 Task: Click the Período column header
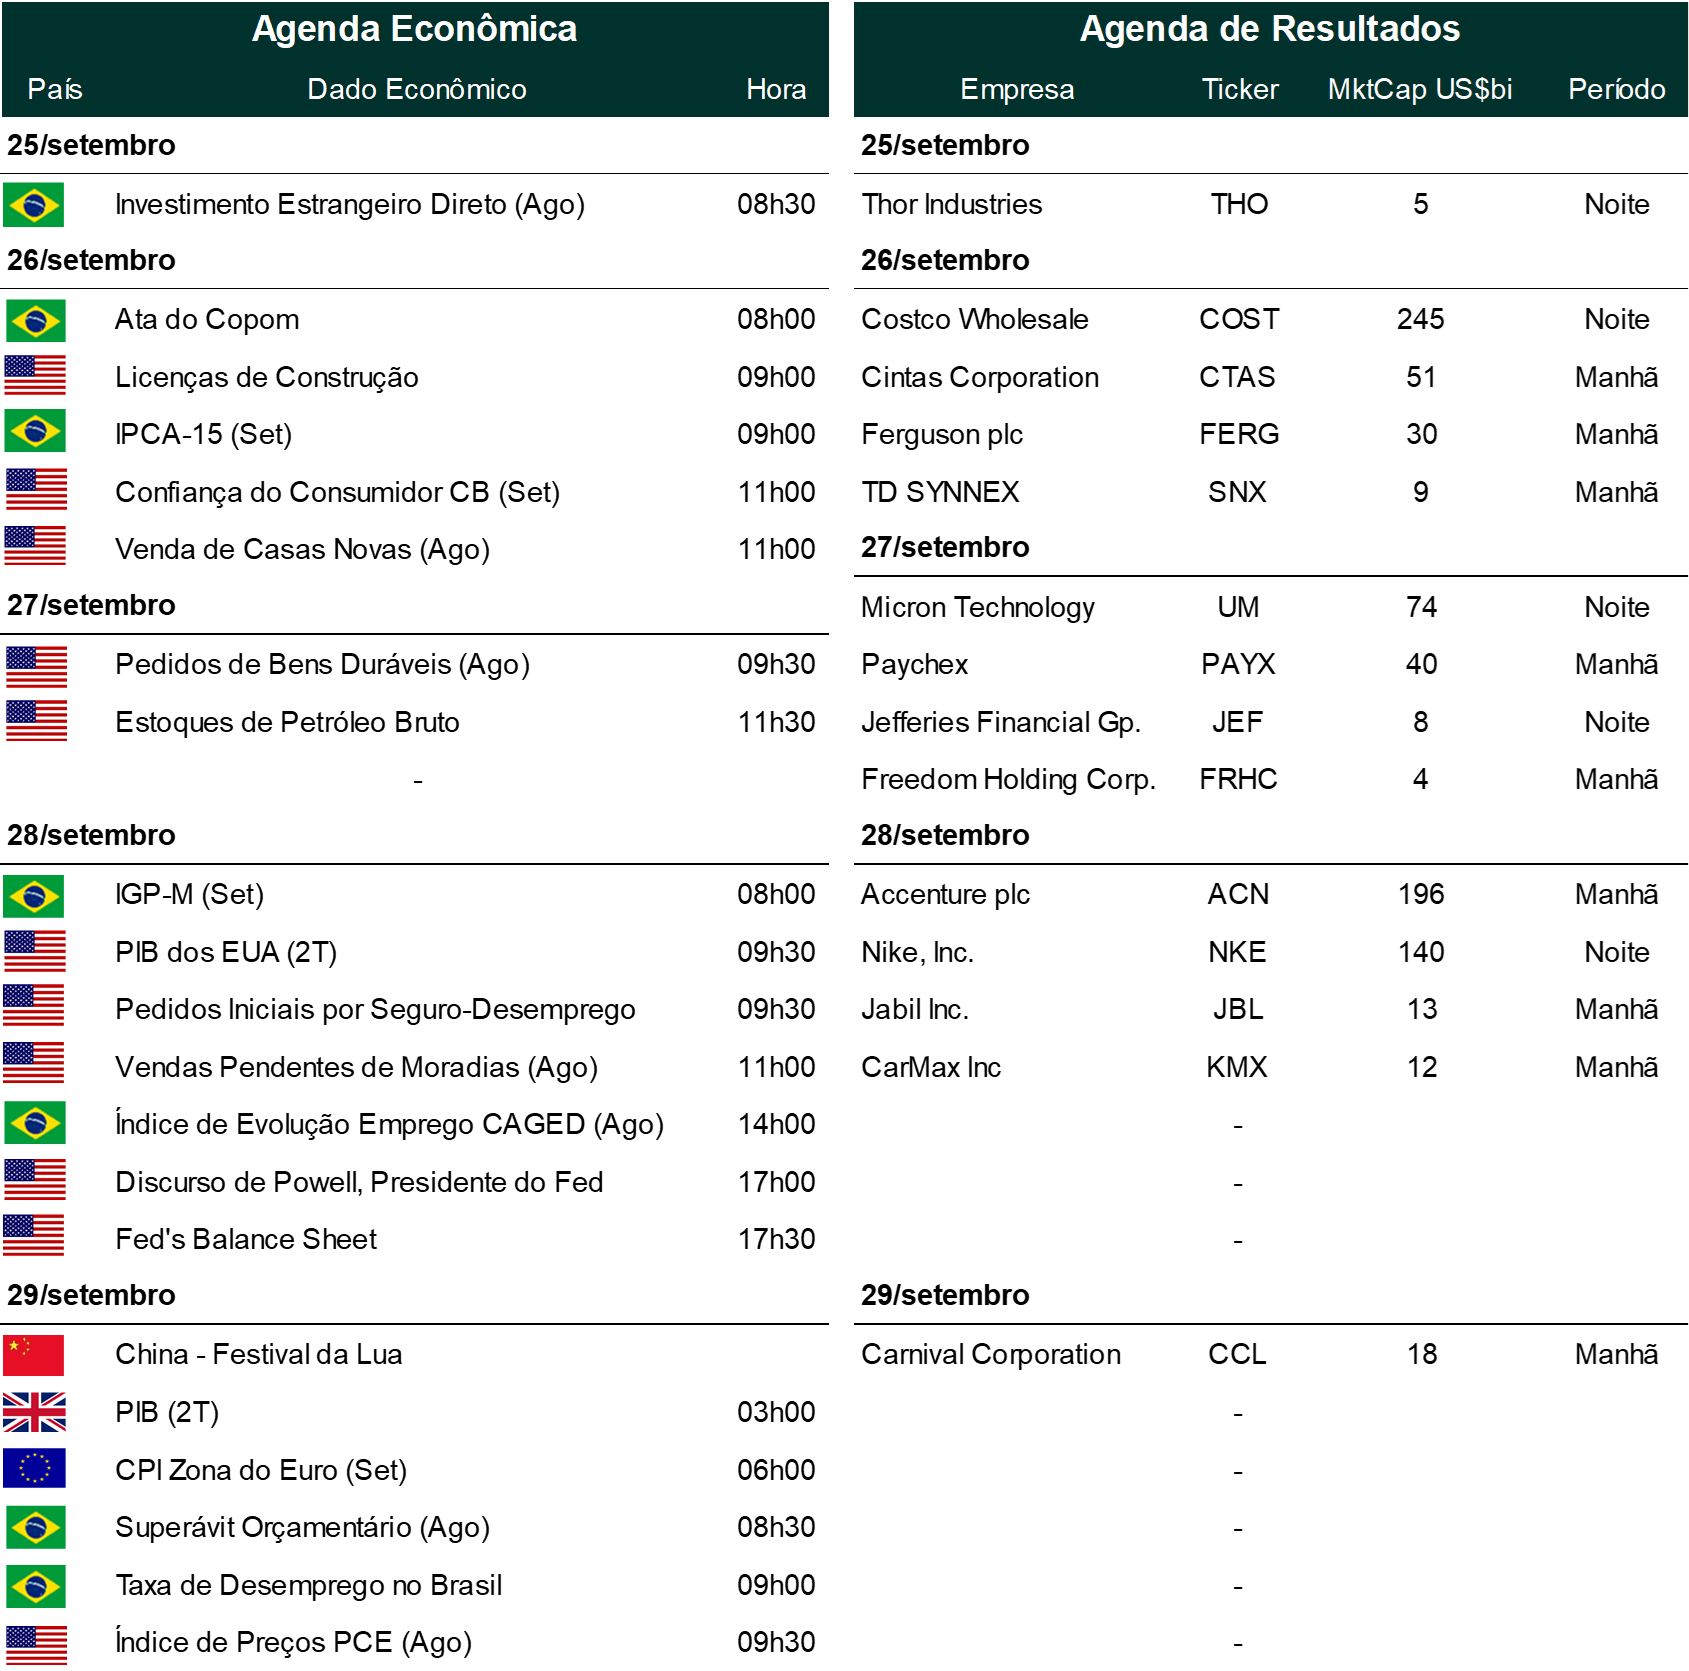1616,89
